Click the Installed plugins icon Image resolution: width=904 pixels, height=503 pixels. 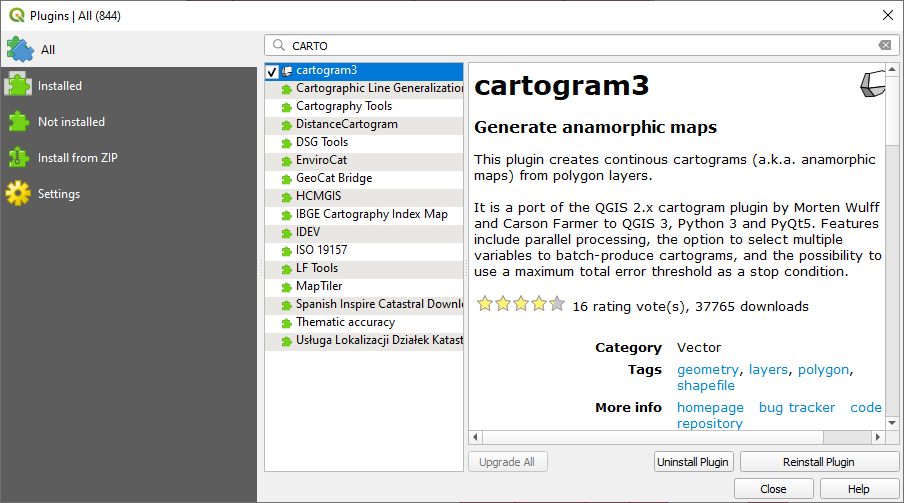pyautogui.click(x=18, y=85)
